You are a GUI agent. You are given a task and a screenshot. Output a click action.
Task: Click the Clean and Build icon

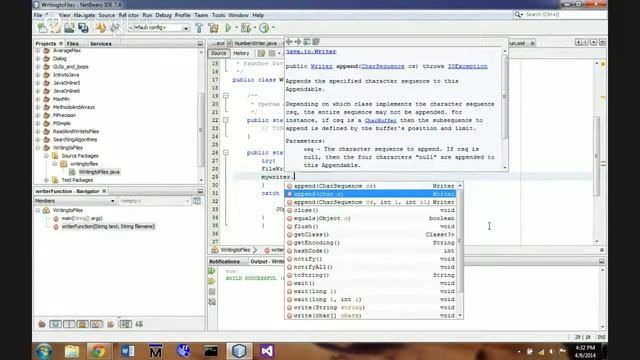tap(213, 28)
